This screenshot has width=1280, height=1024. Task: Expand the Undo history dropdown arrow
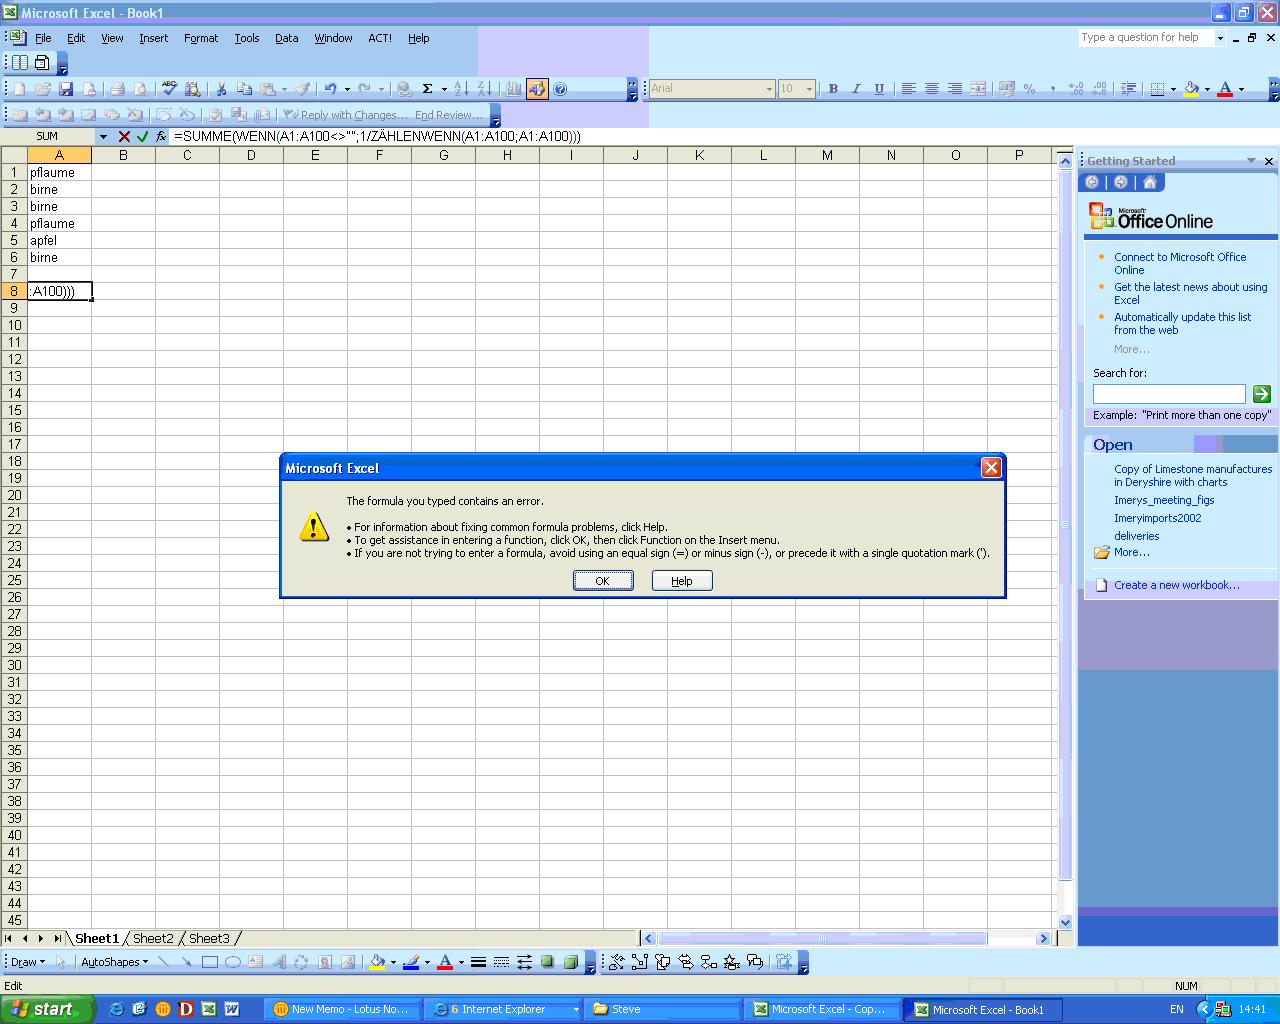point(347,89)
